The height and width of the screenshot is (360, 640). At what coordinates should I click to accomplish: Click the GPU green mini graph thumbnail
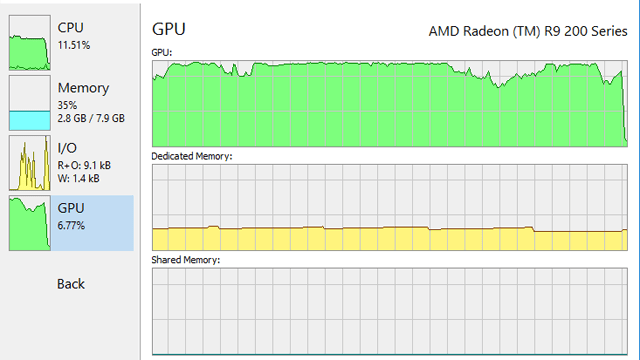30,223
